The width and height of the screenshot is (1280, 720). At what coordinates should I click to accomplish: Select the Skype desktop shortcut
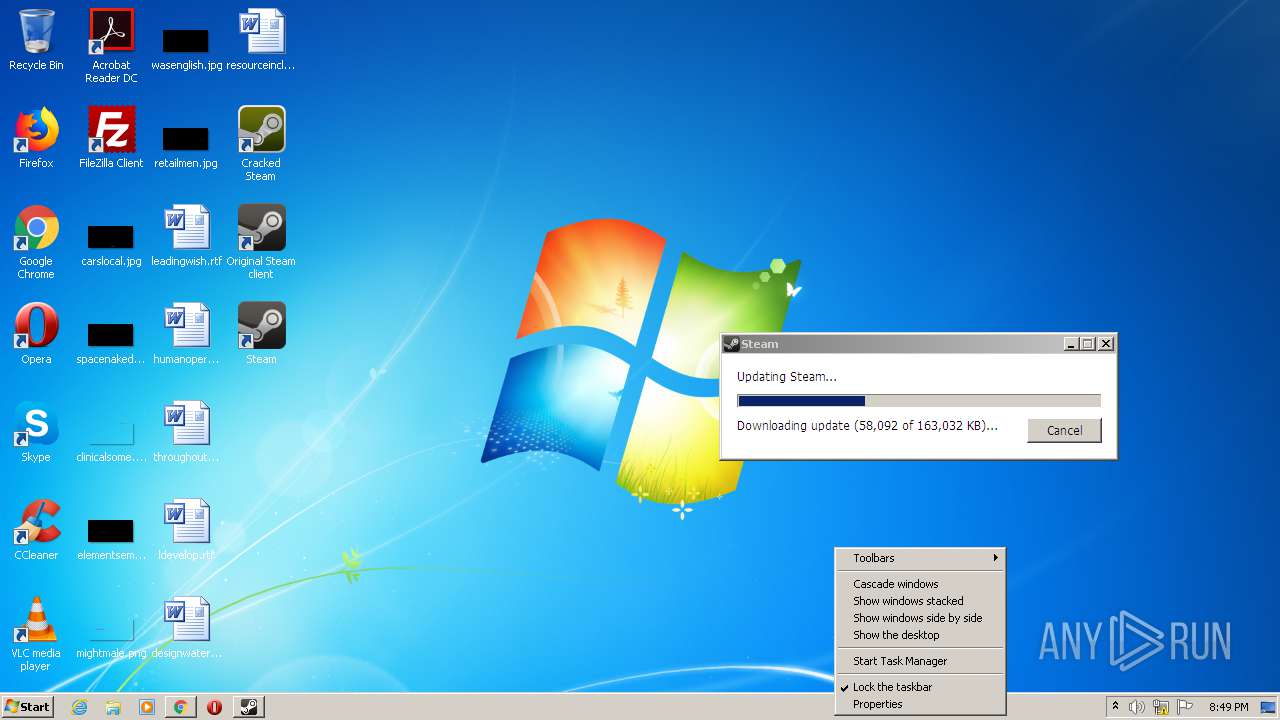point(36,432)
